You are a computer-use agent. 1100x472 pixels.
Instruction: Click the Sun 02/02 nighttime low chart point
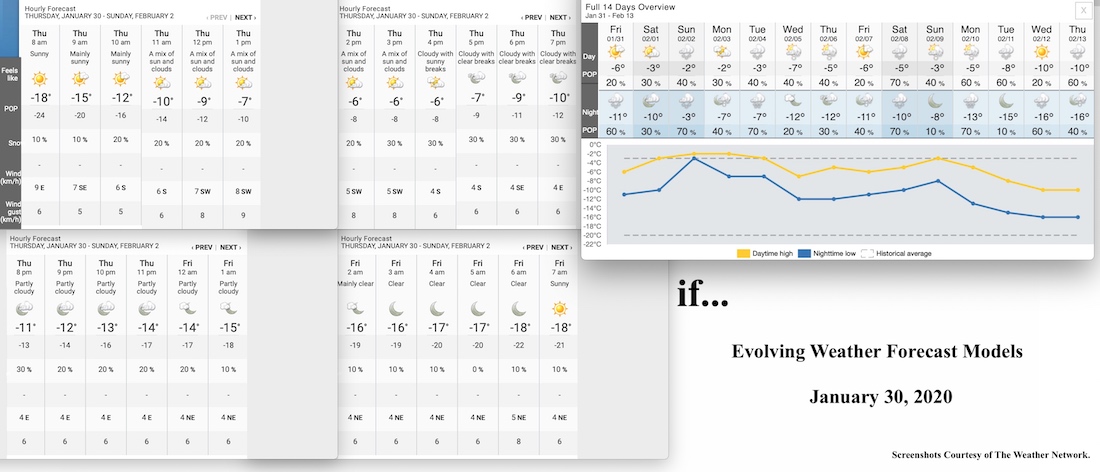tap(695, 159)
